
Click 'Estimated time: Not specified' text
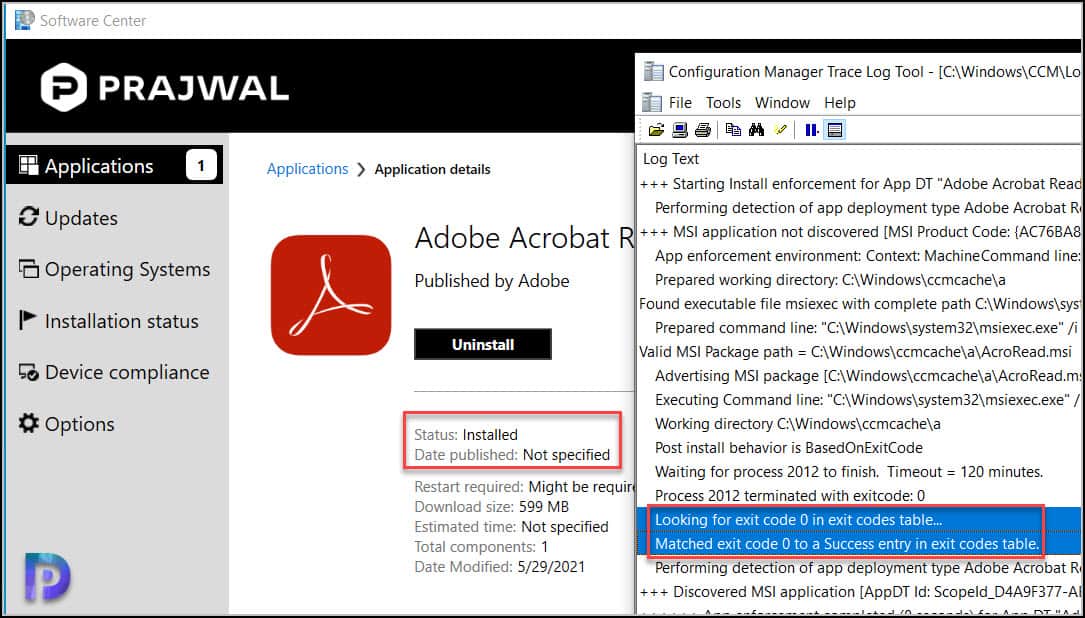(511, 527)
